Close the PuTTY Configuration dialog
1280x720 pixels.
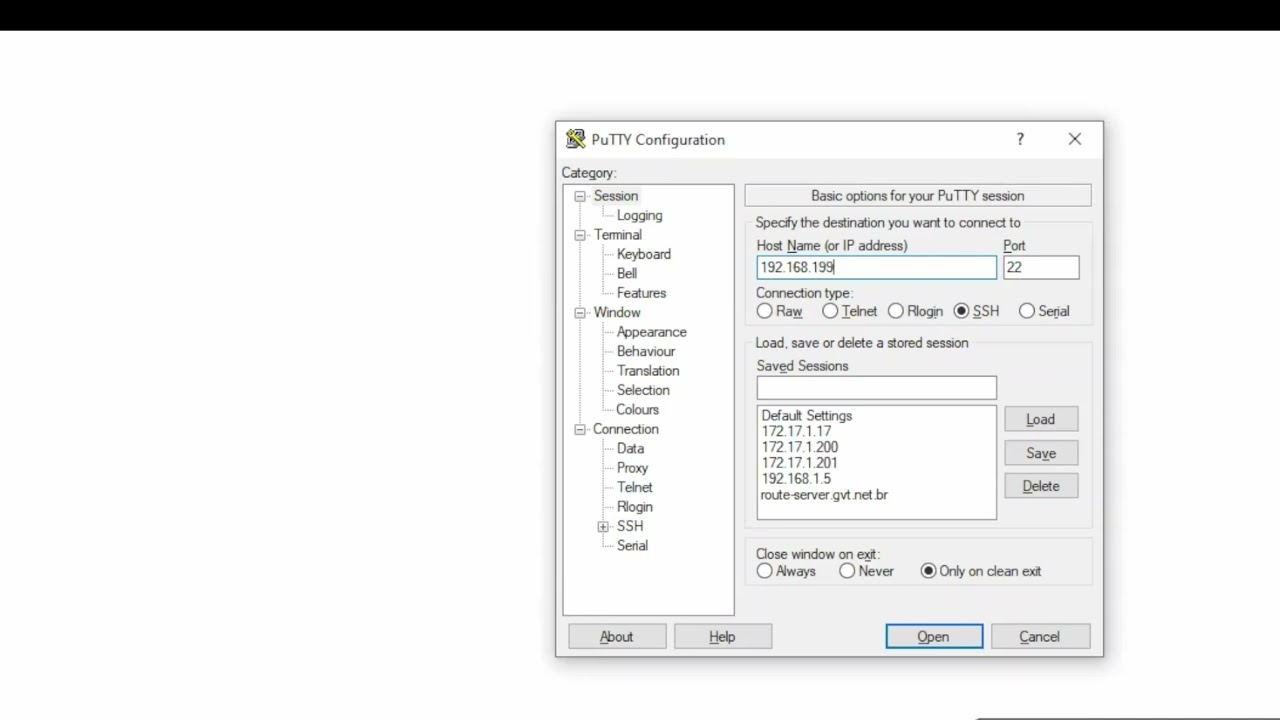coord(1075,139)
